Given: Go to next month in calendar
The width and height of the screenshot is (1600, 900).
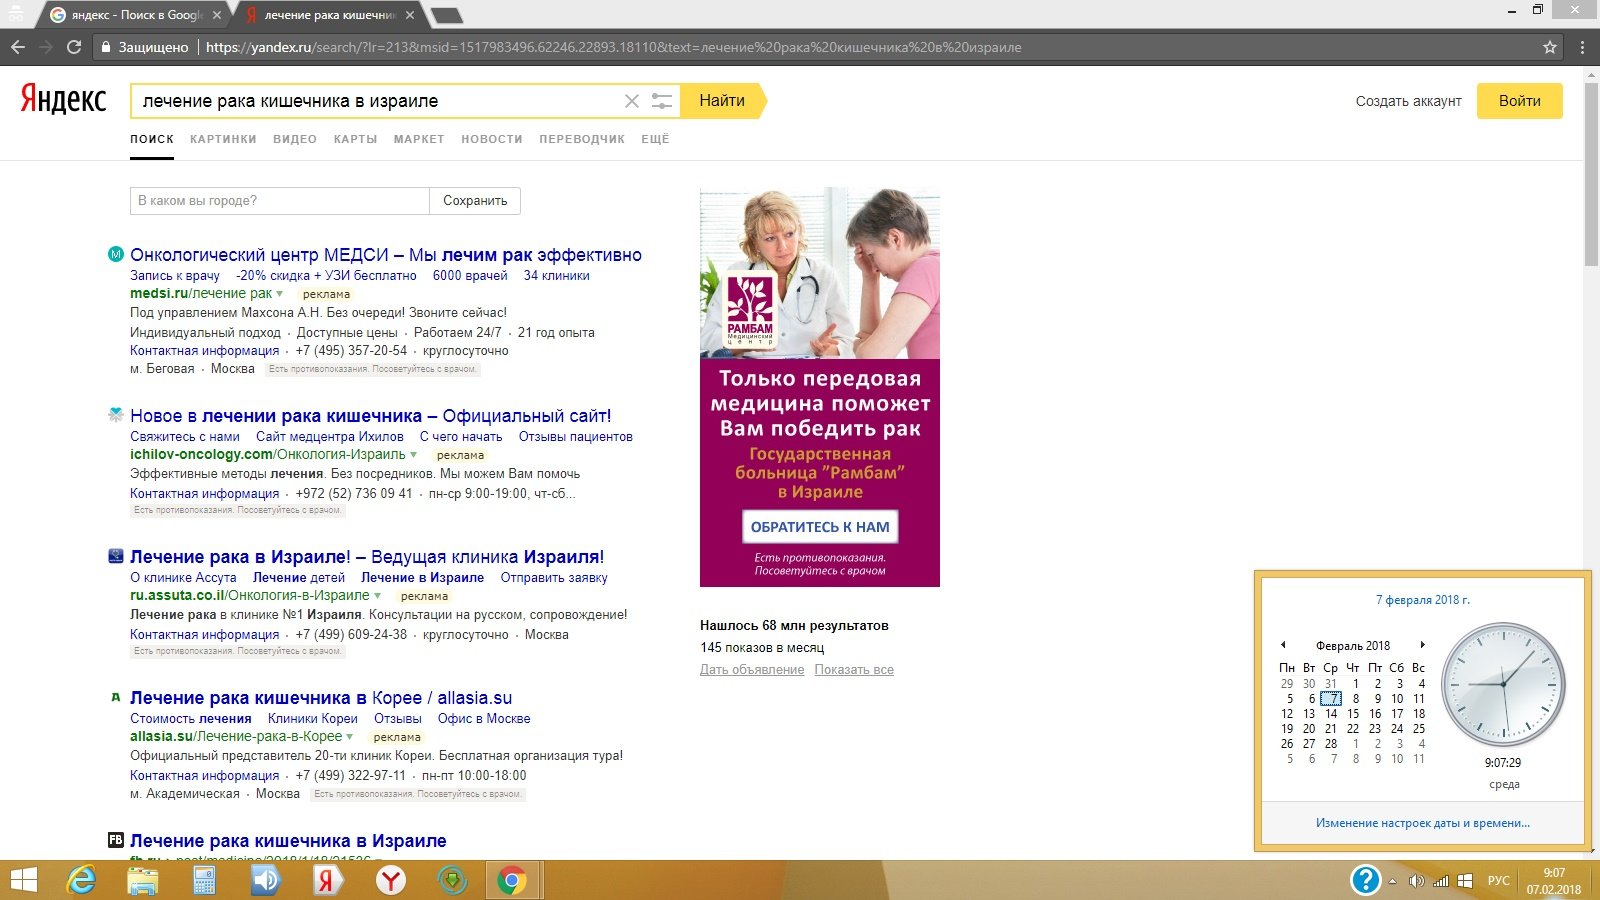Looking at the screenshot, I should (x=1422, y=645).
